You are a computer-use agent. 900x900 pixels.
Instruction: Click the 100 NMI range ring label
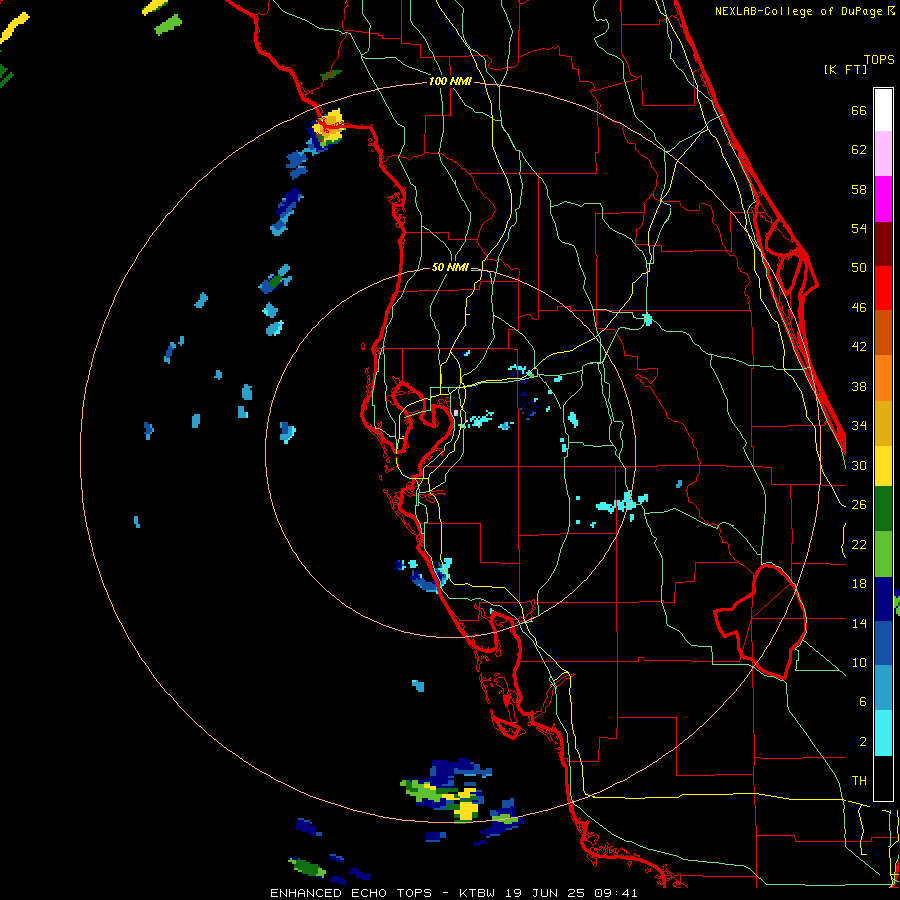coord(450,82)
